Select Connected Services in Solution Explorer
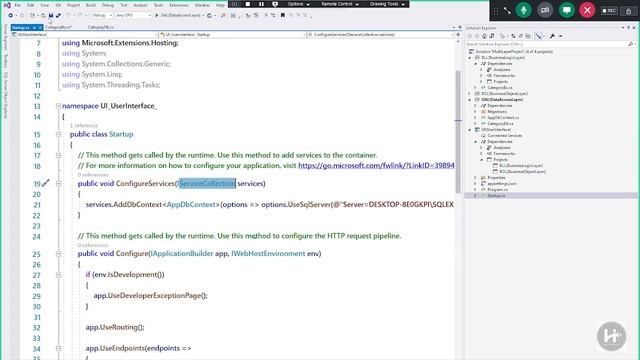This screenshot has height=360, width=640. (x=505, y=136)
